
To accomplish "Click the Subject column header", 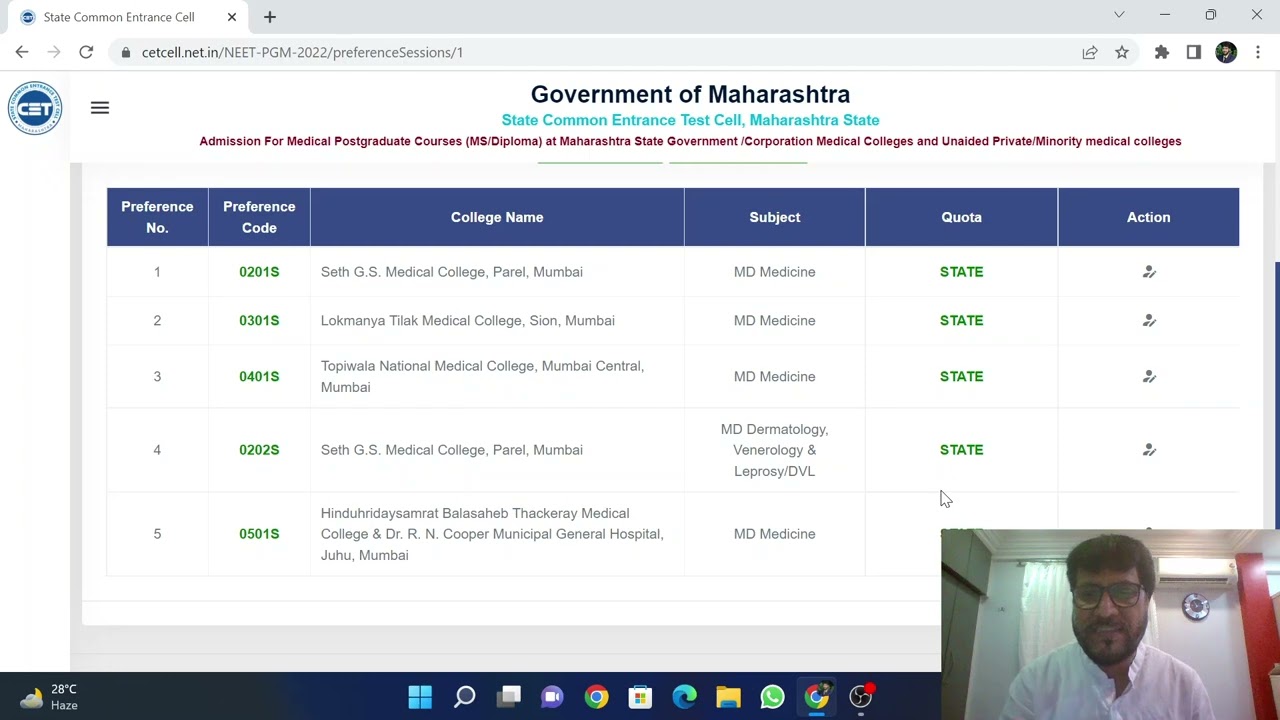I will coord(775,217).
